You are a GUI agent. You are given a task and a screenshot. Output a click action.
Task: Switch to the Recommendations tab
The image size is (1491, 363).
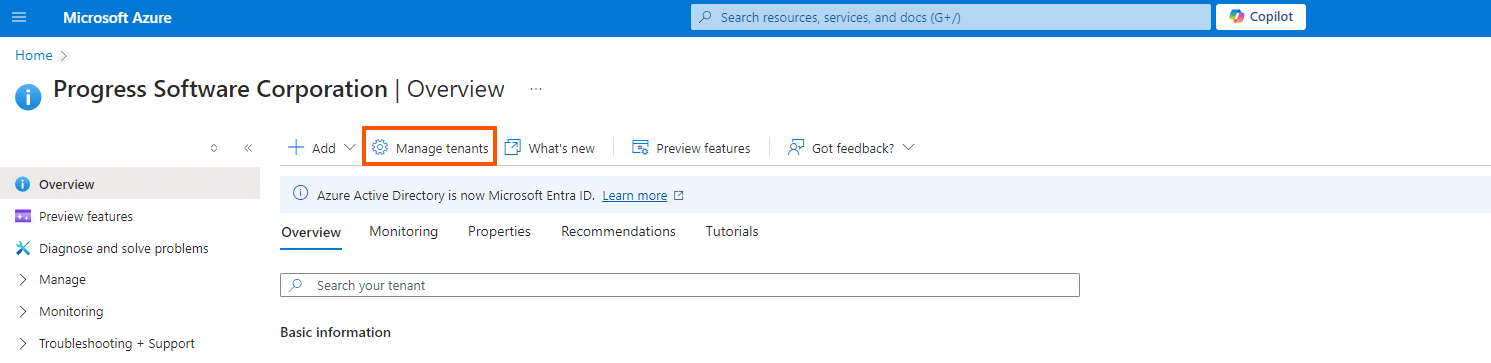618,231
